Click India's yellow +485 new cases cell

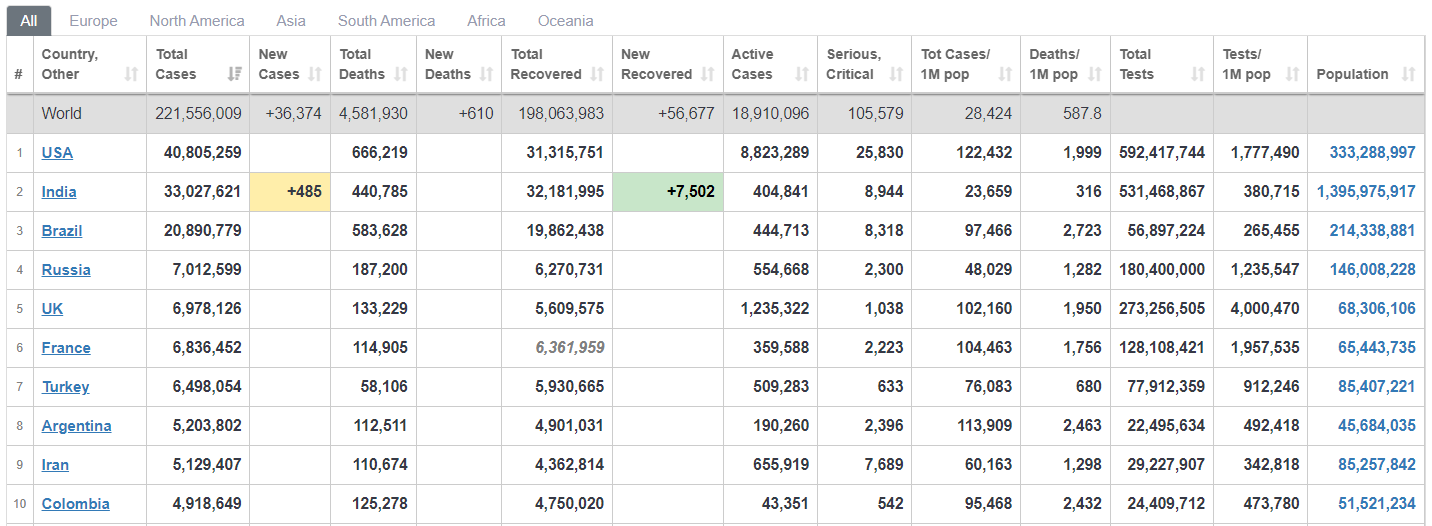290,192
